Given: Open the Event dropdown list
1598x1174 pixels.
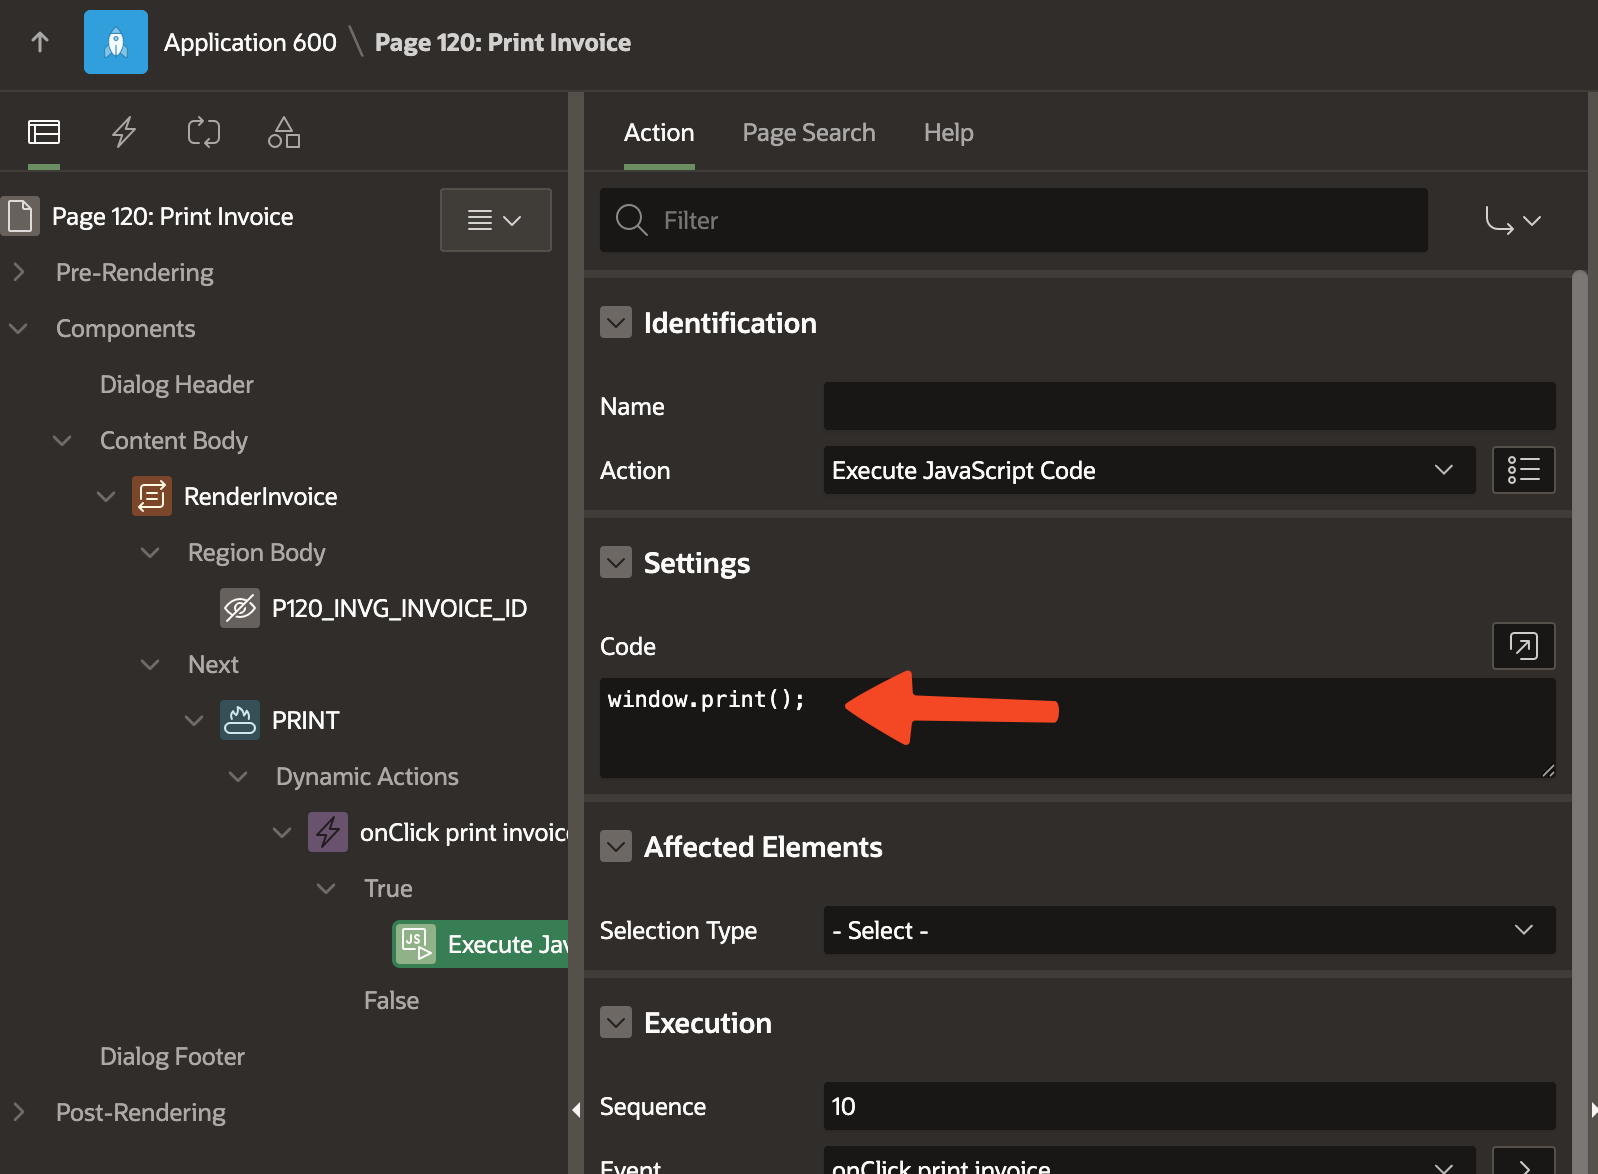Looking at the screenshot, I should coord(1150,1162).
